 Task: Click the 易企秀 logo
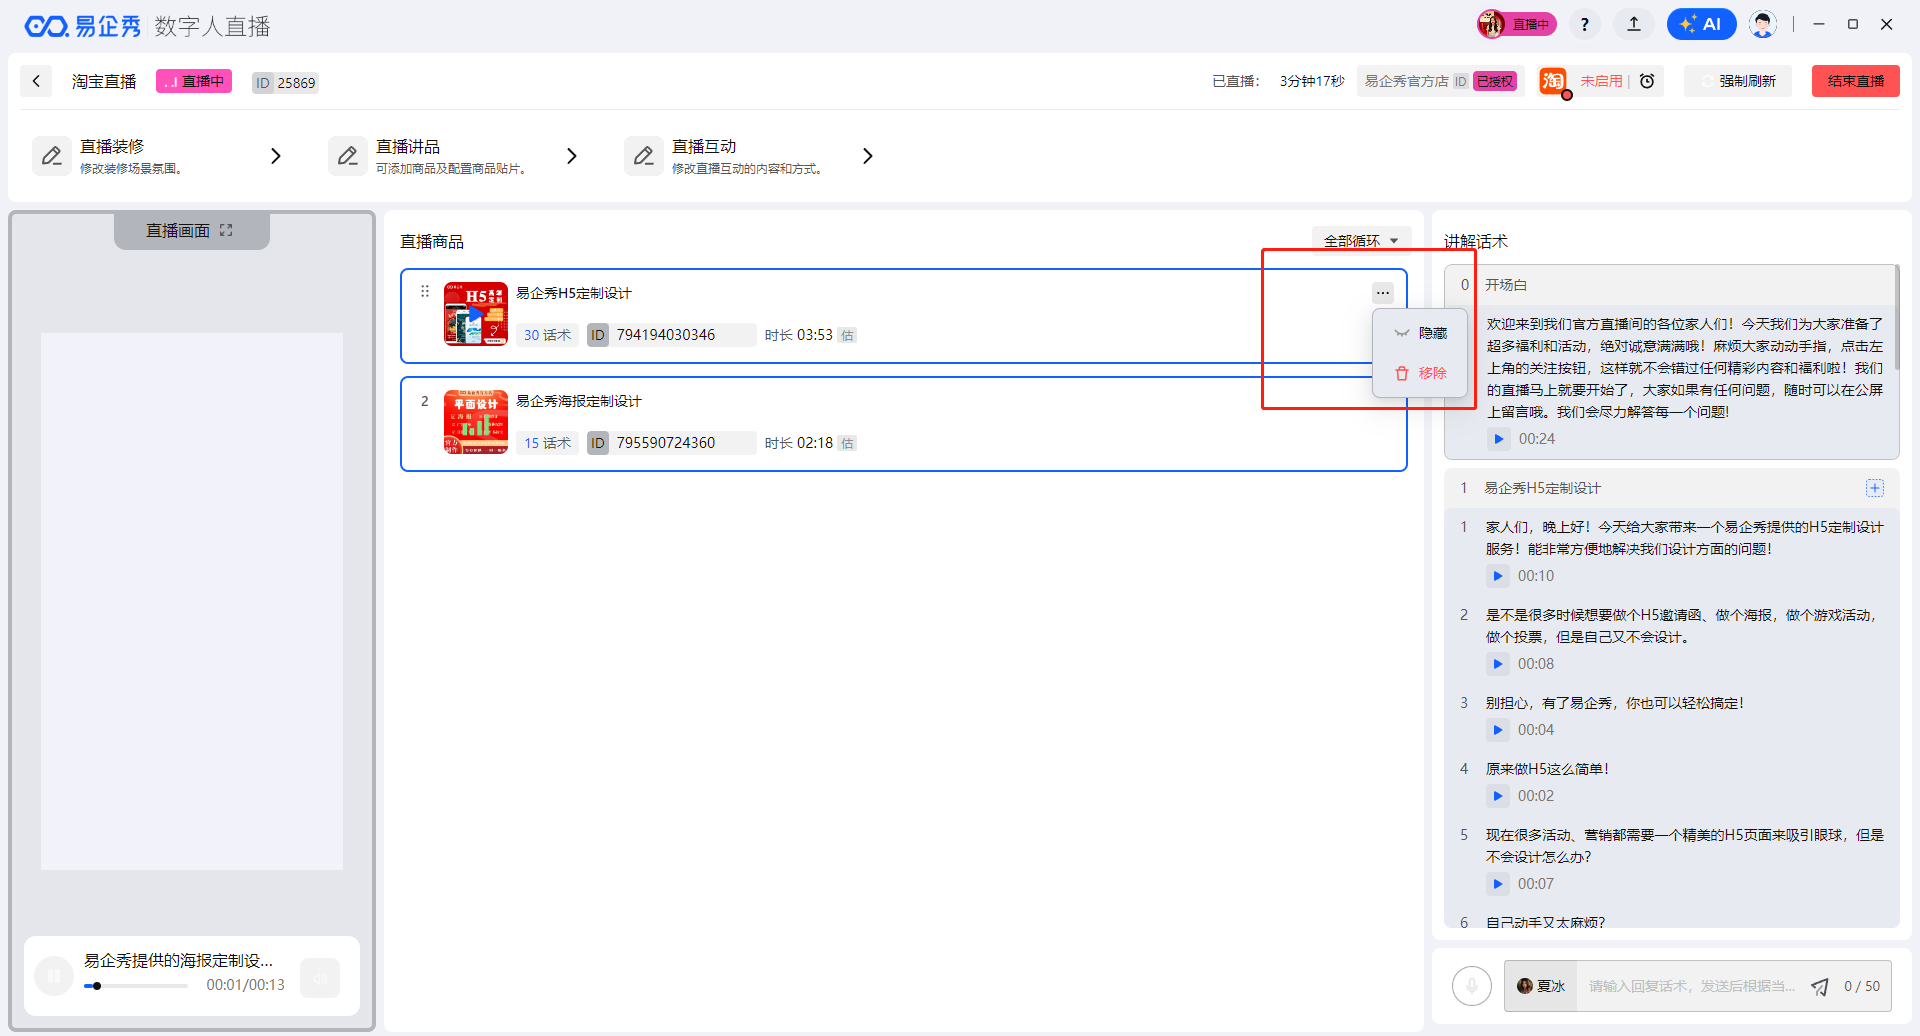click(x=83, y=26)
